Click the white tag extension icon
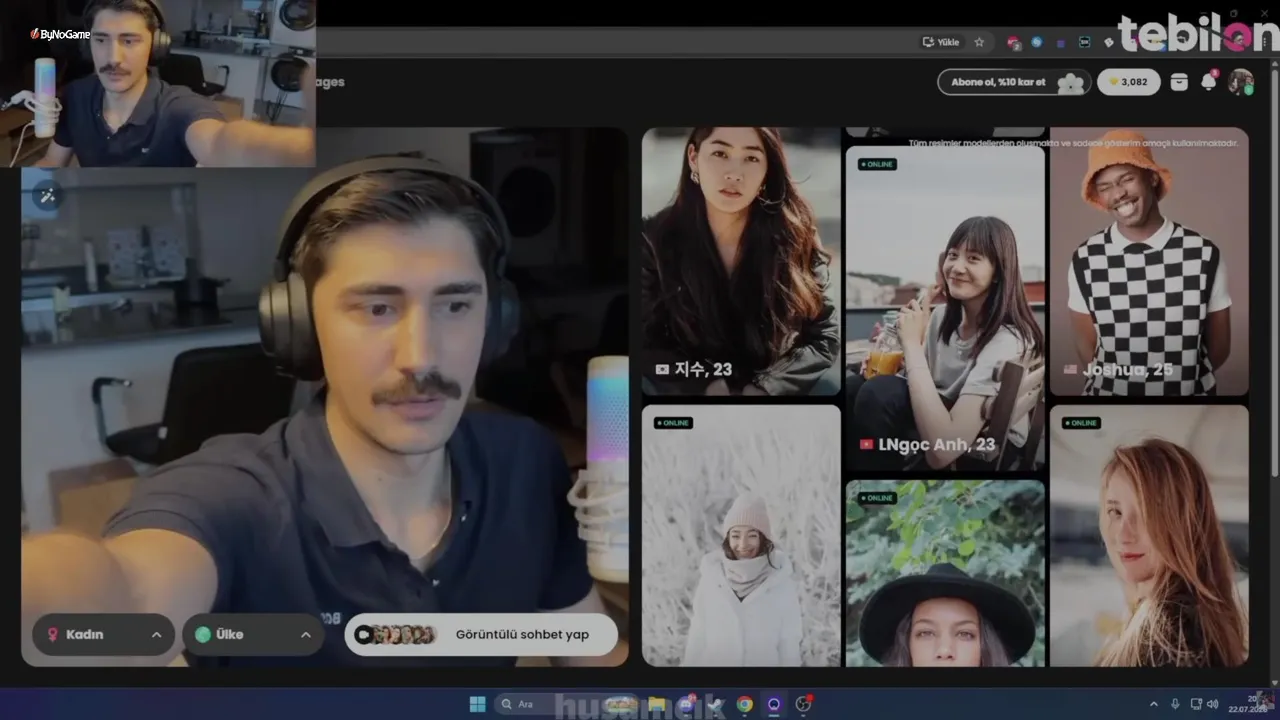Viewport: 1280px width, 720px height. pyautogui.click(x=1108, y=42)
